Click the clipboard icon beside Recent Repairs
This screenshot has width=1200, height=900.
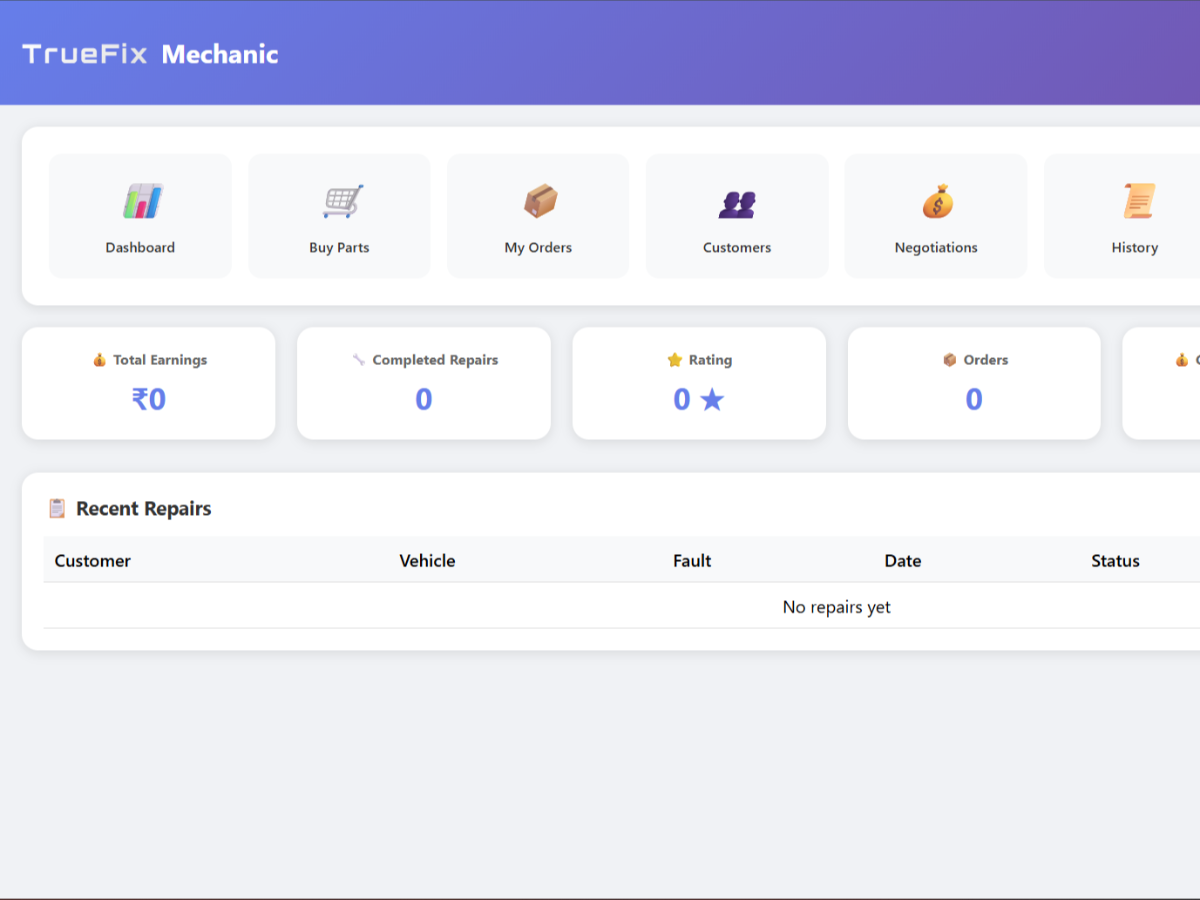coord(57,508)
